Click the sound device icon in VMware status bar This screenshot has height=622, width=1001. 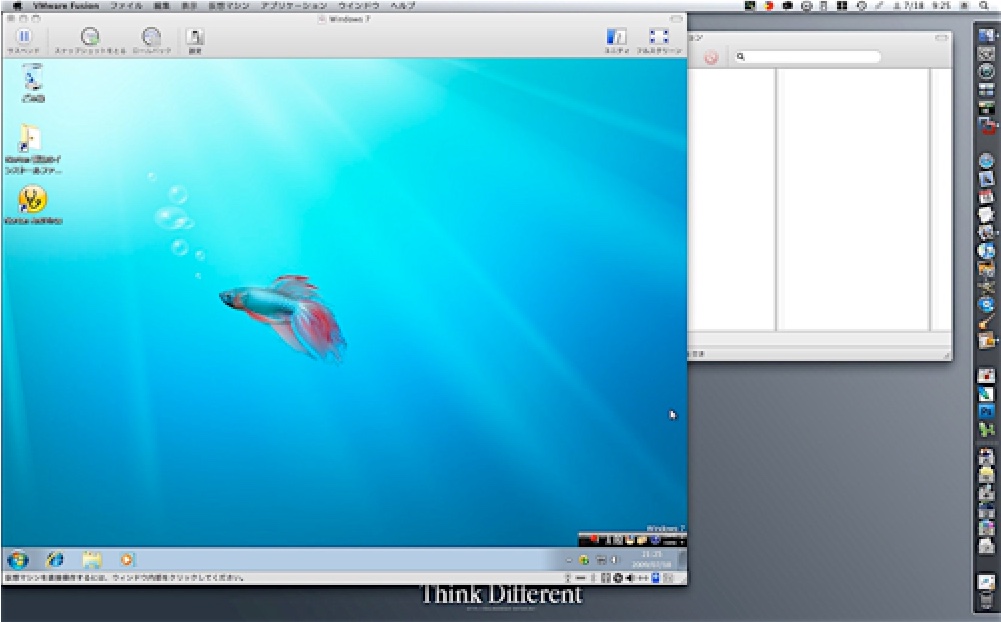tap(629, 578)
